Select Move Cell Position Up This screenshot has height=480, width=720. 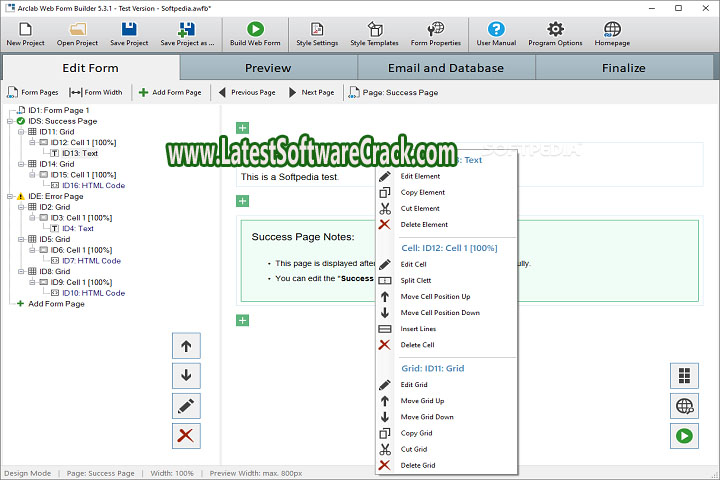point(446,297)
